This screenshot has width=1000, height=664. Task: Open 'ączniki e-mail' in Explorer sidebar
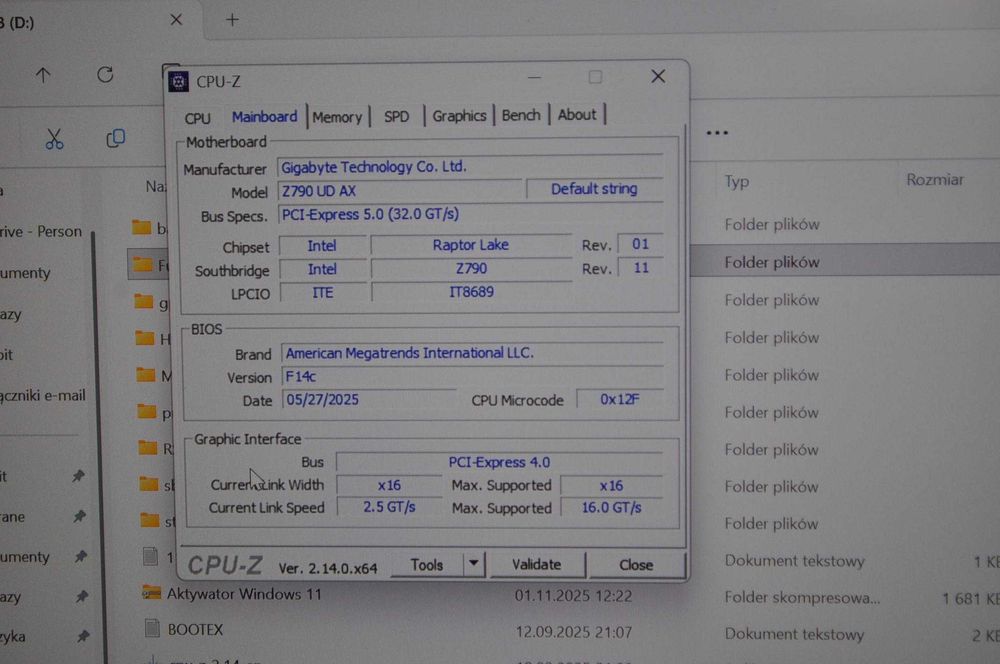[x=43, y=395]
